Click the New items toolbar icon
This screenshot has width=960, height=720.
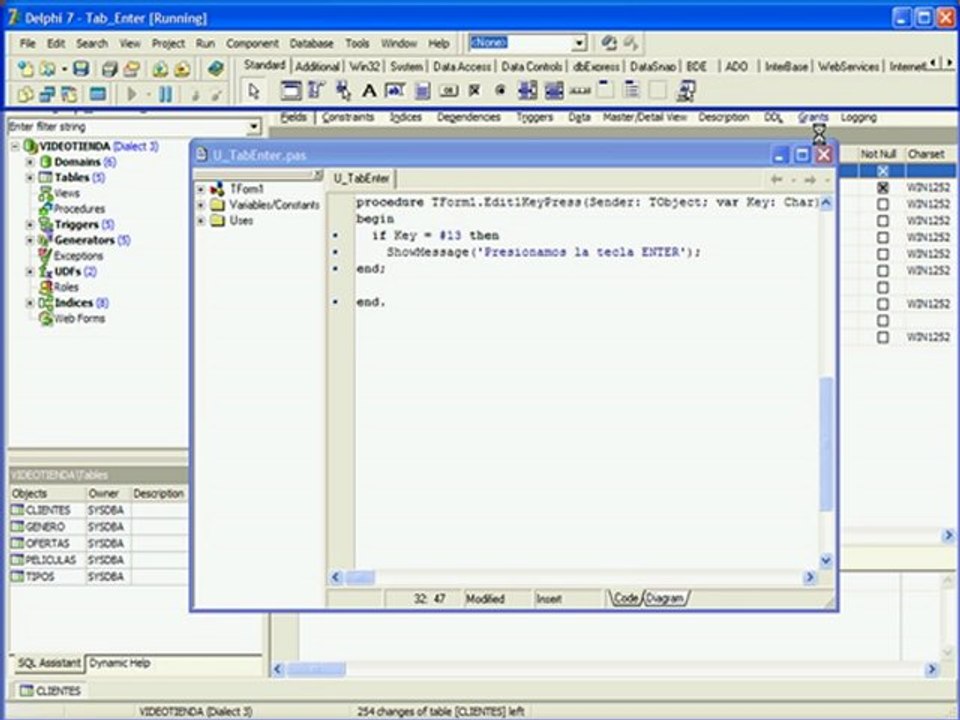tap(25, 69)
